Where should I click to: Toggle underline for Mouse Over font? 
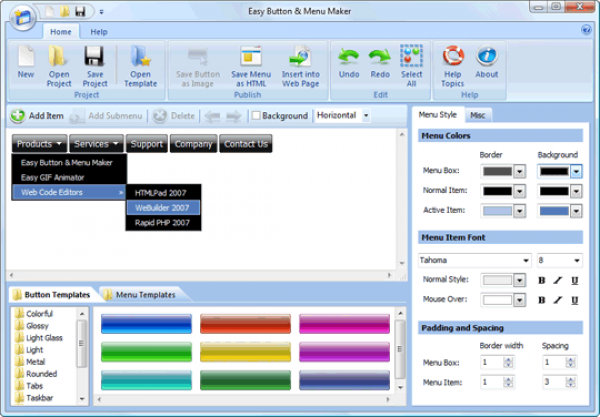[575, 298]
